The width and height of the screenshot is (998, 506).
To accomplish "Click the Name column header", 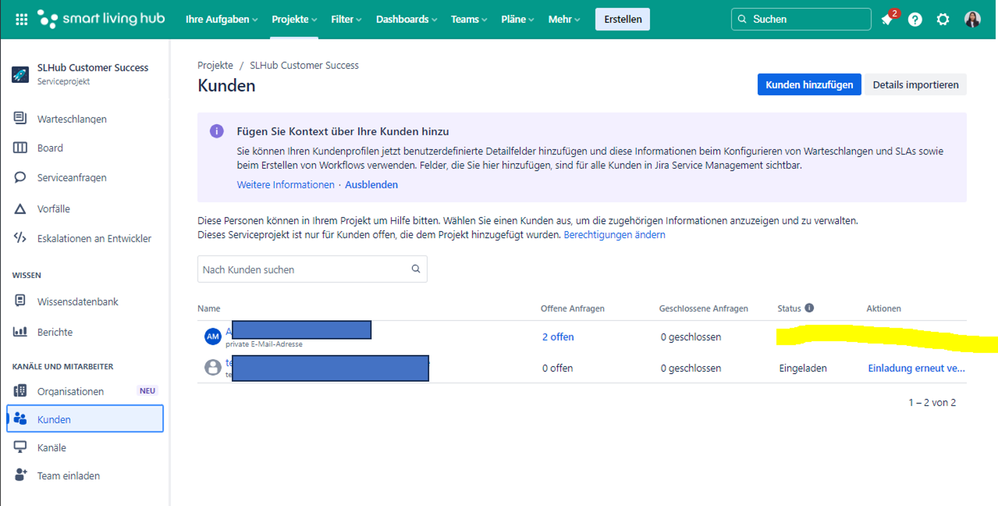I will coord(209,308).
